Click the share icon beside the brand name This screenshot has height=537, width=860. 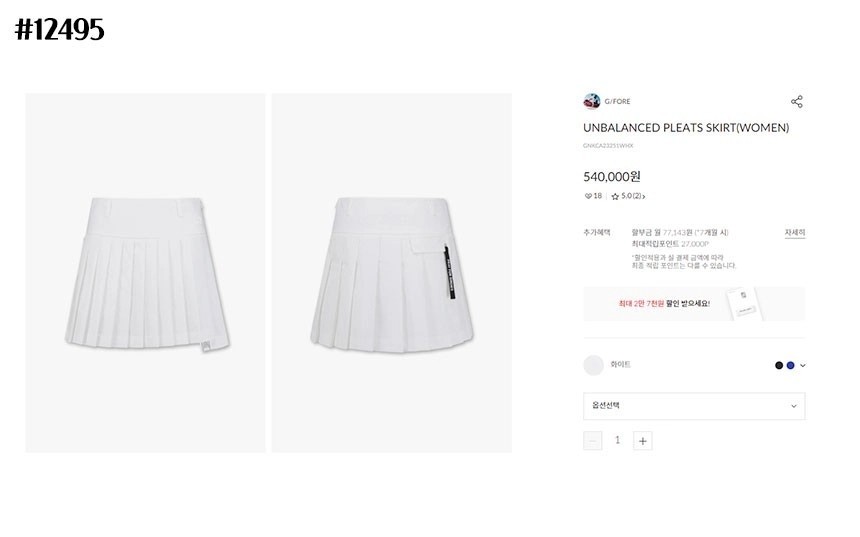796,101
